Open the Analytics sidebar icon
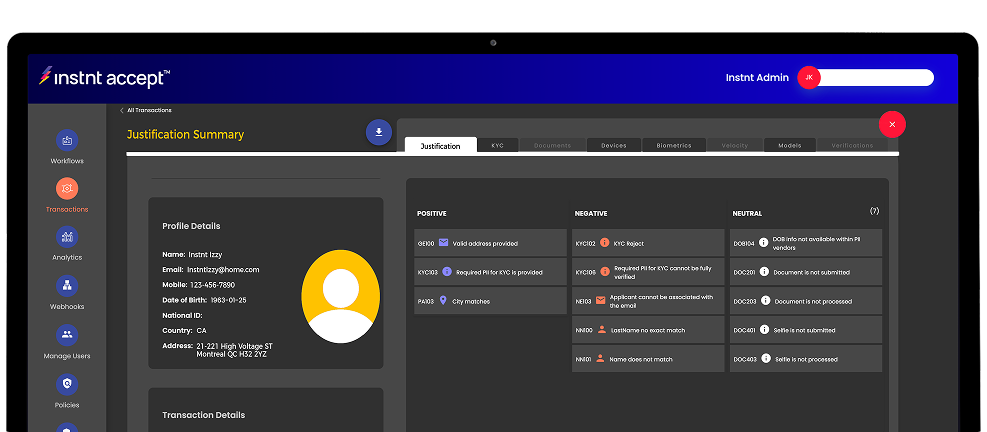 [x=67, y=237]
